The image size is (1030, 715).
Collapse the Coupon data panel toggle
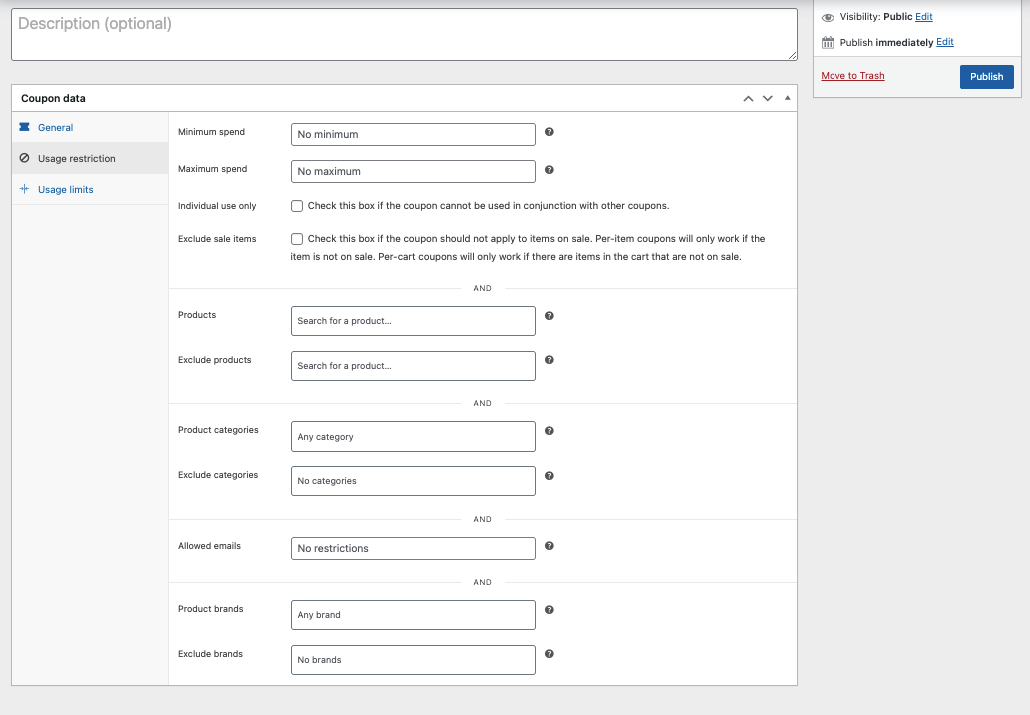point(787,98)
